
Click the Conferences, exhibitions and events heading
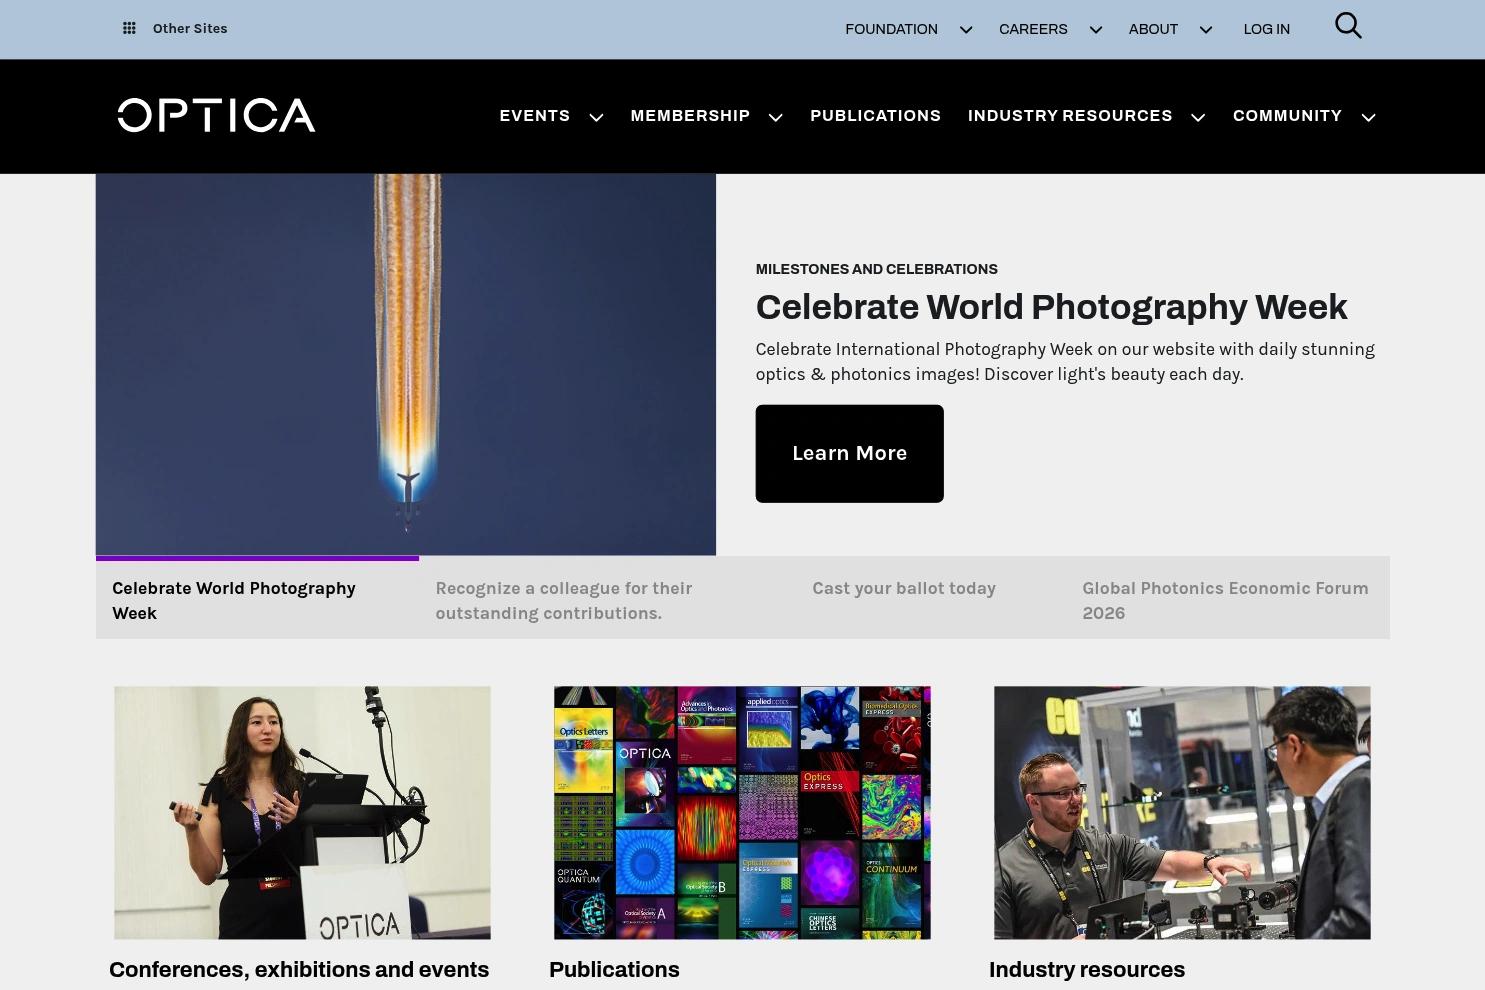[x=299, y=970]
